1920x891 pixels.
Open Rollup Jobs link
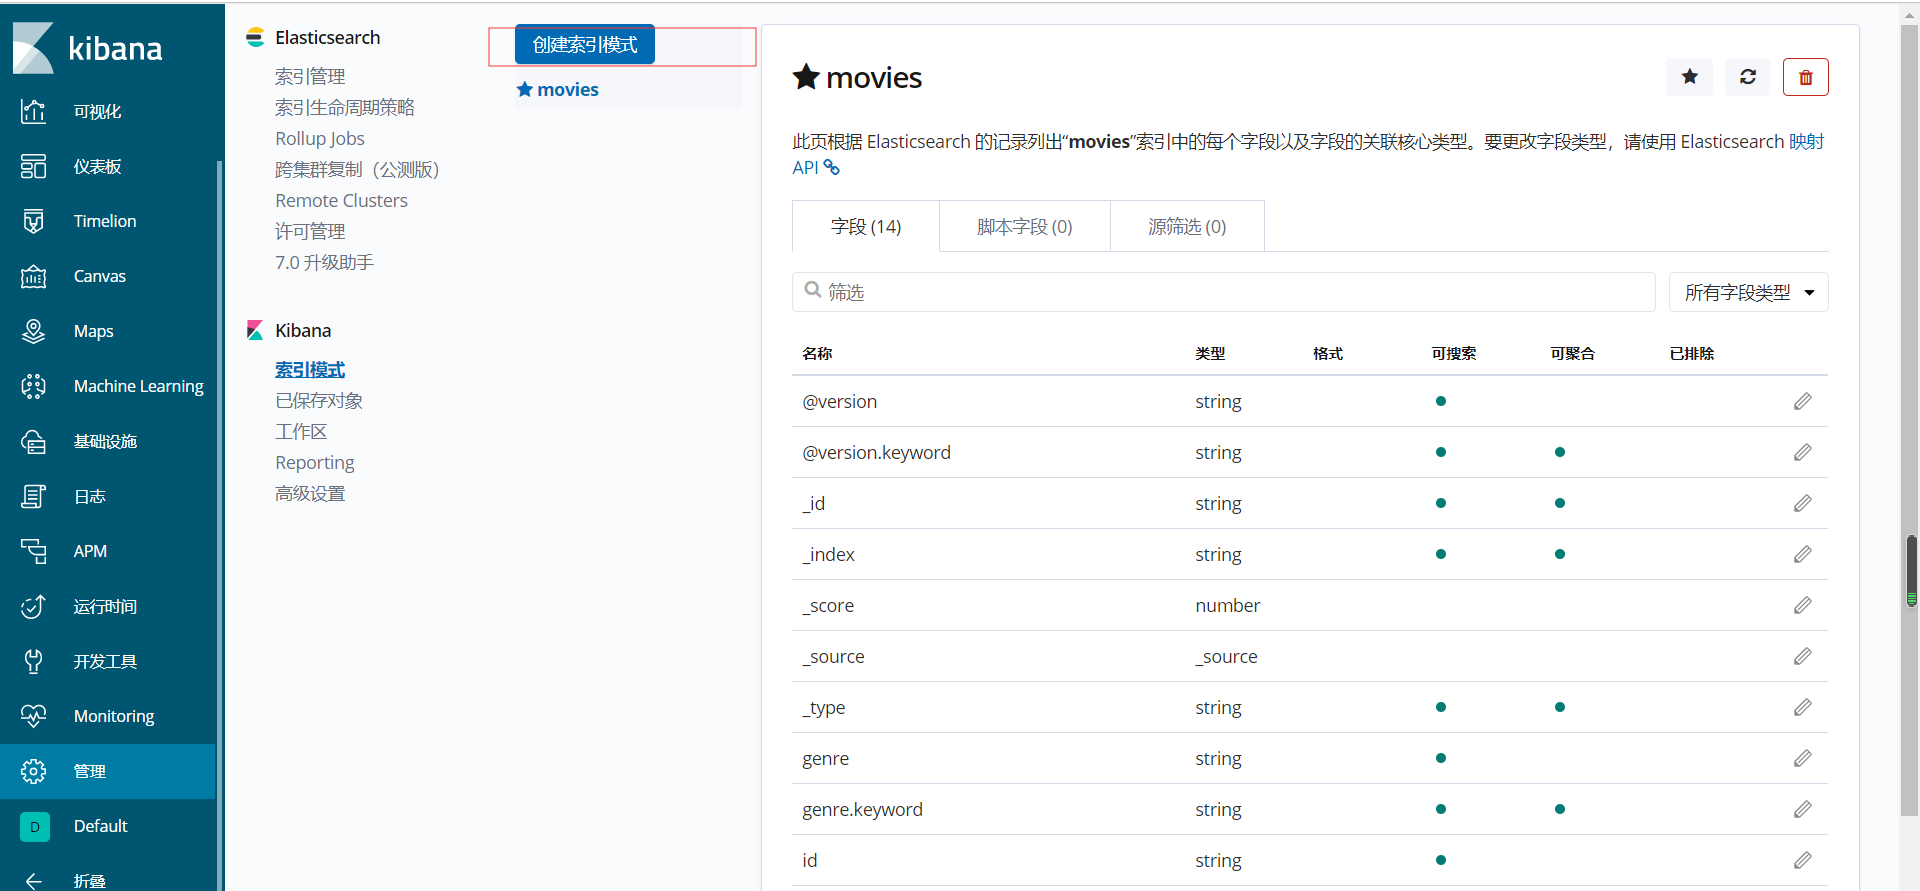[320, 138]
